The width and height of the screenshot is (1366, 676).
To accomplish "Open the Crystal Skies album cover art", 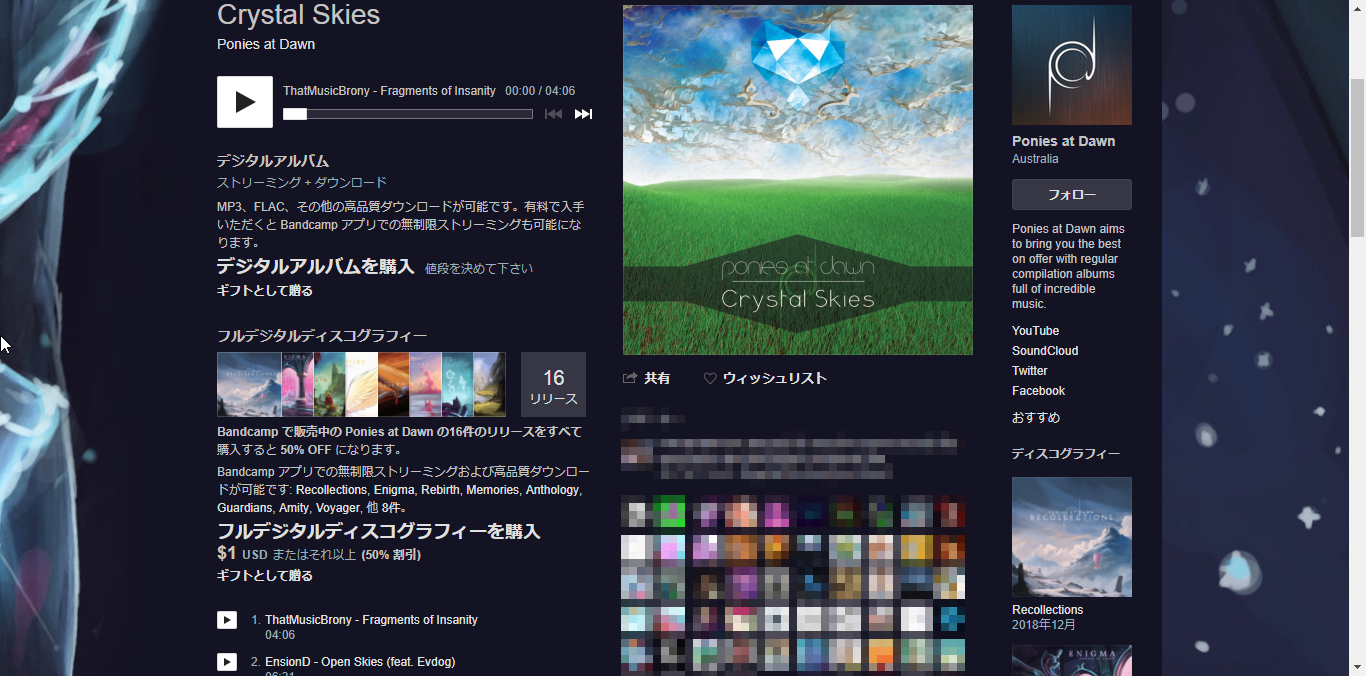I will 798,180.
